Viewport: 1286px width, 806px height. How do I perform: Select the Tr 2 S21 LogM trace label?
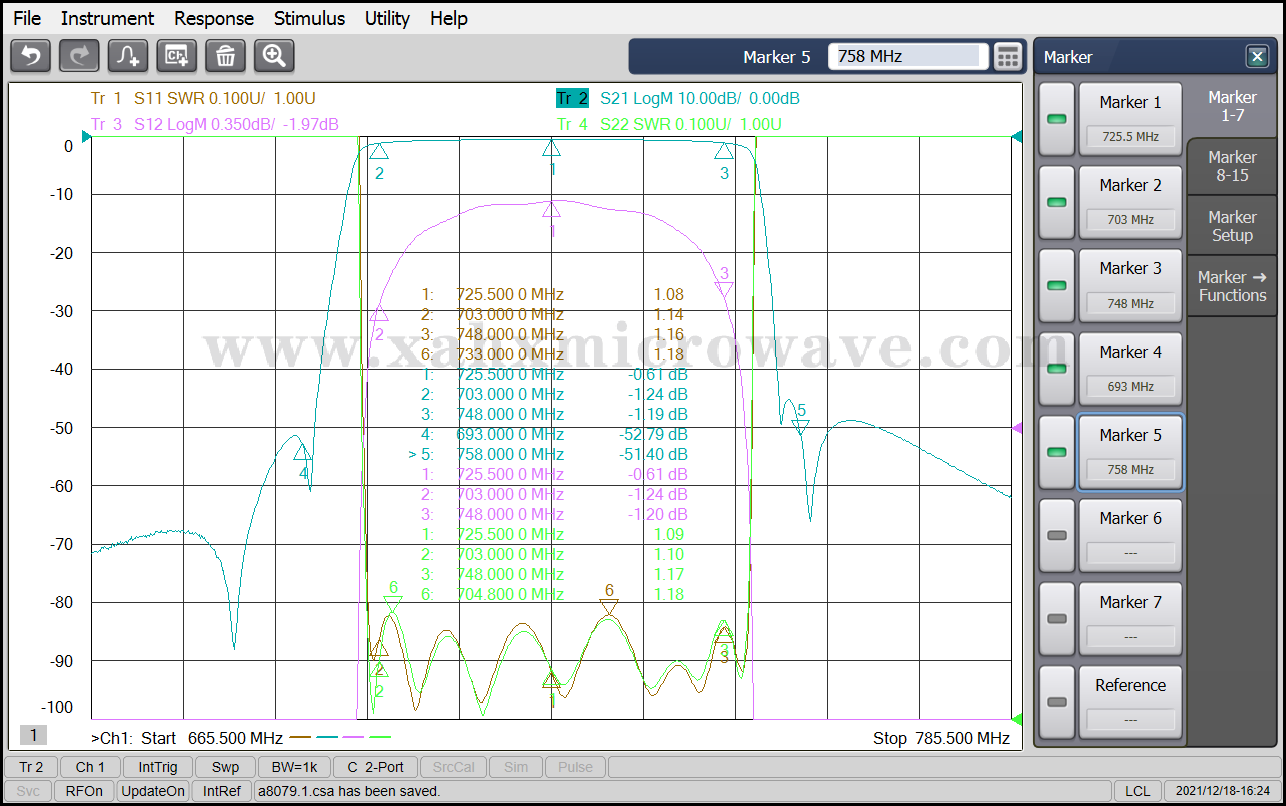tap(678, 98)
